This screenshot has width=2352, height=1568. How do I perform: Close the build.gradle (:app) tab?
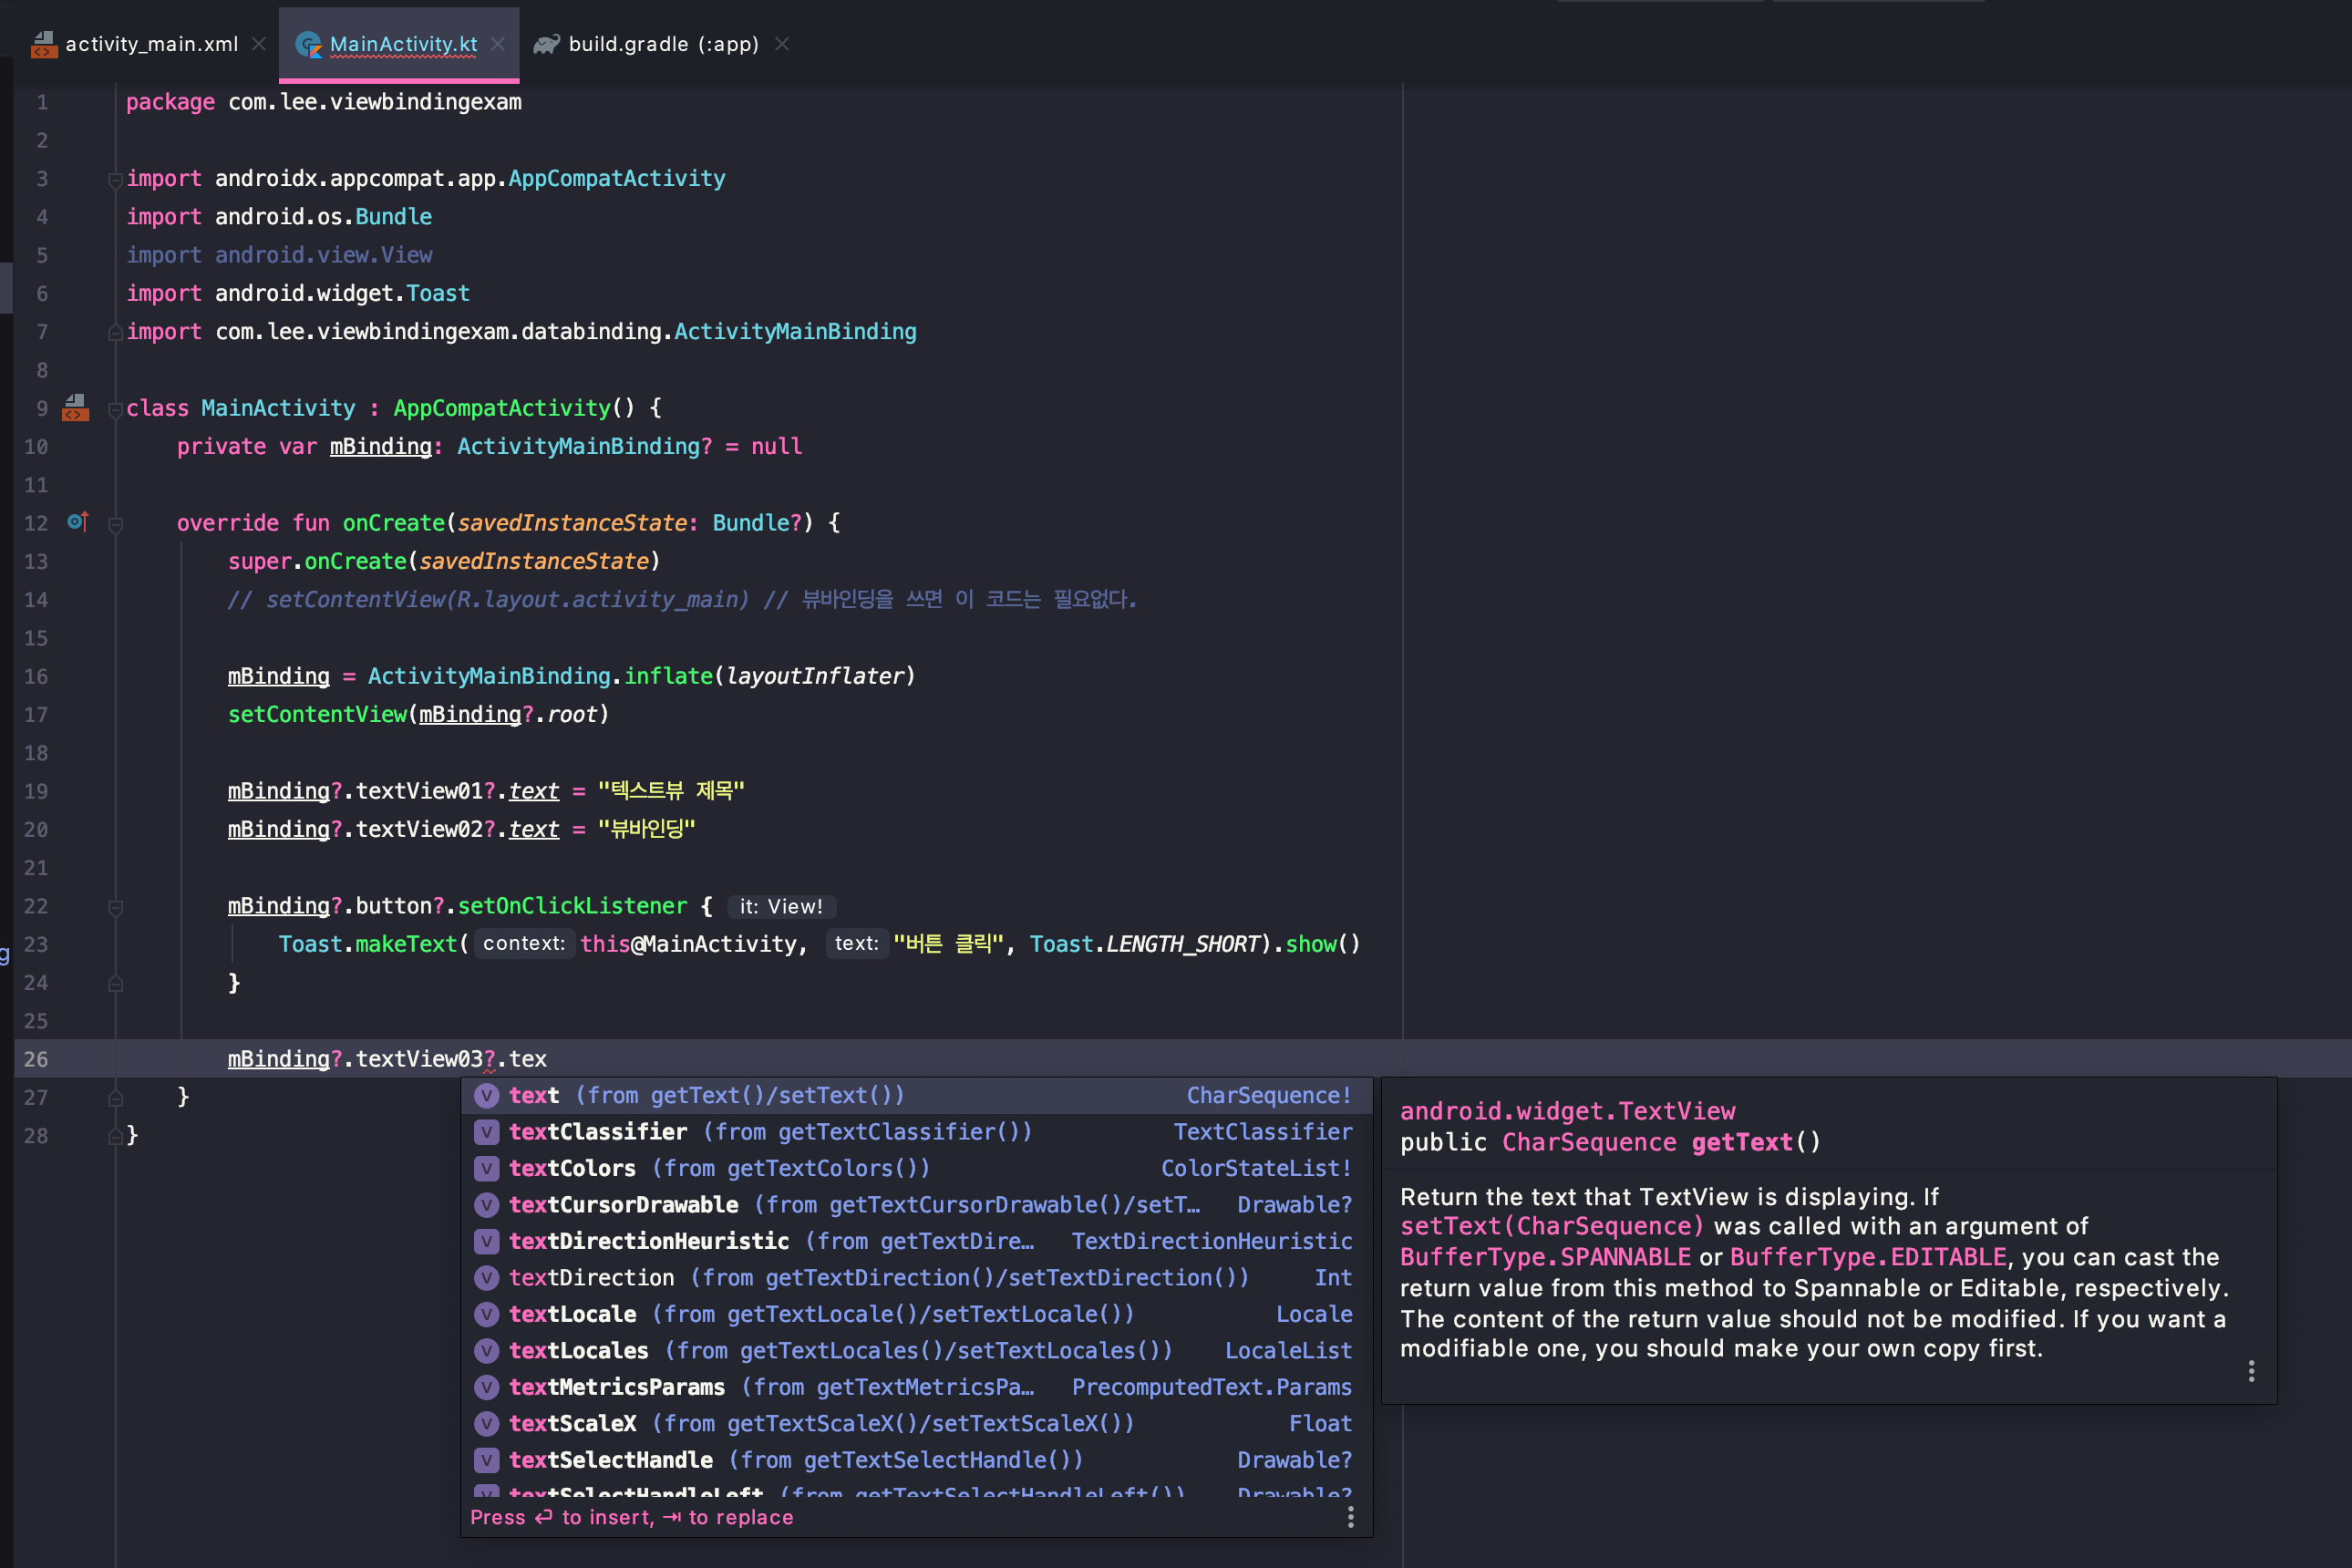pyautogui.click(x=782, y=44)
